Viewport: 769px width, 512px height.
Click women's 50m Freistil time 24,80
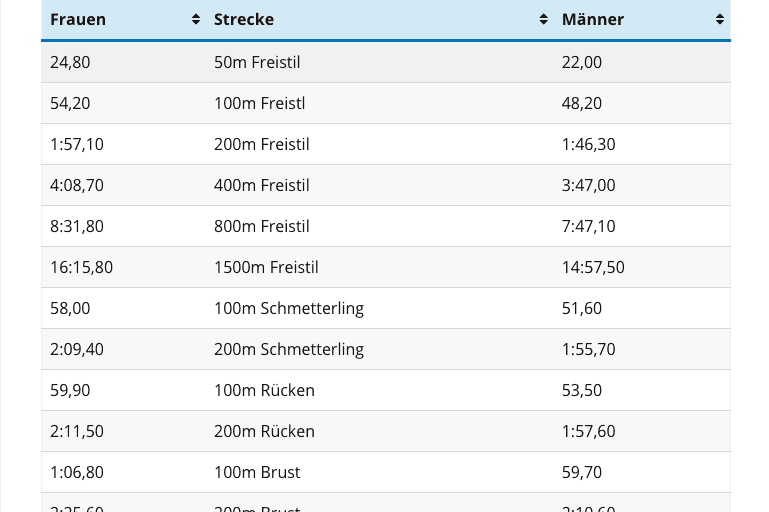point(70,62)
